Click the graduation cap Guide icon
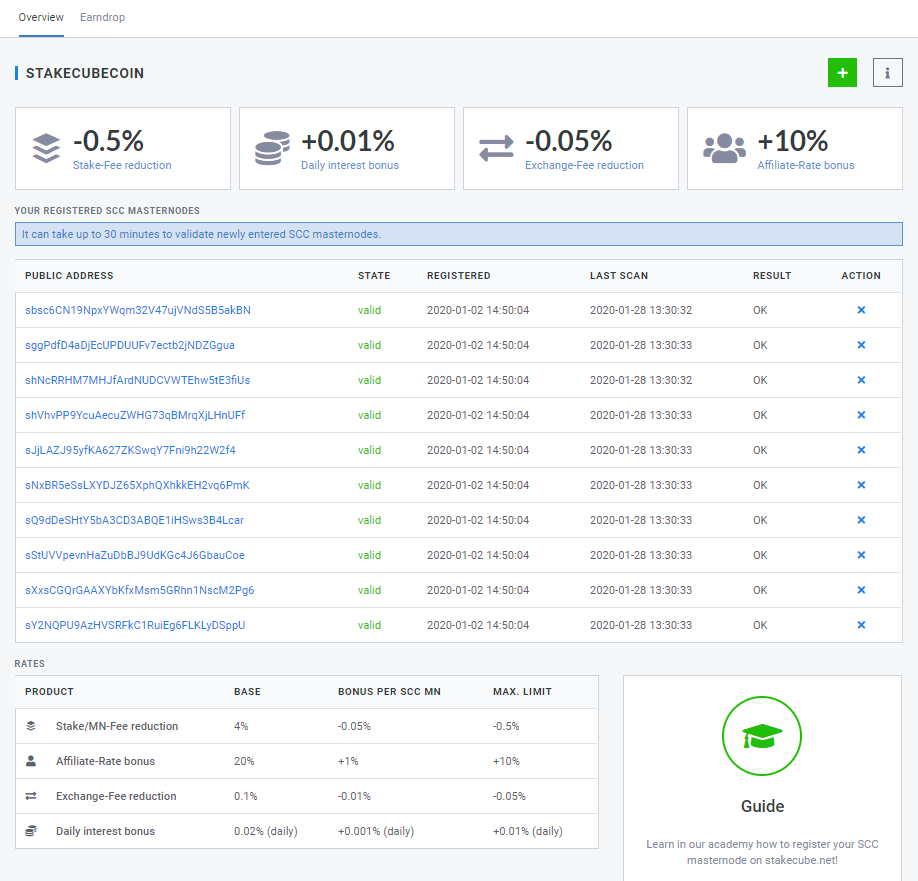 click(762, 736)
